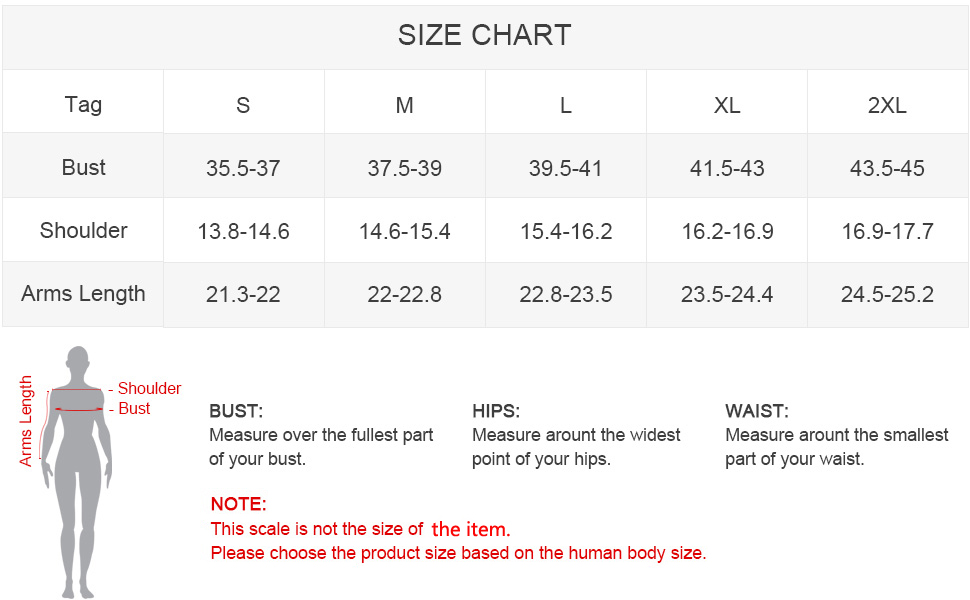Select the M size column header
Image resolution: width=970 pixels, height=600 pixels.
click(x=404, y=105)
